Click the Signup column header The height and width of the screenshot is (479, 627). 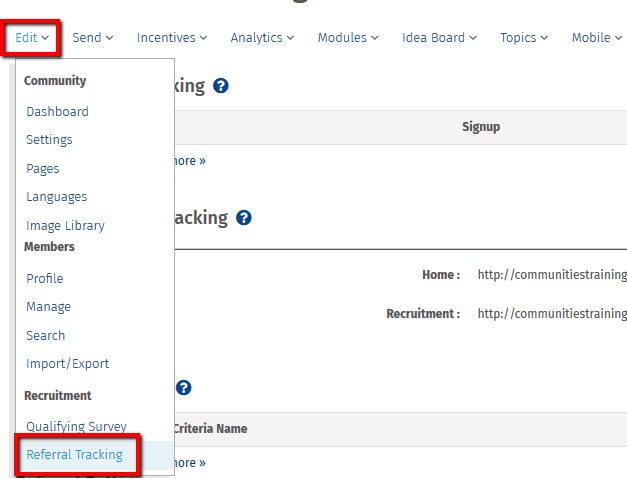pyautogui.click(x=481, y=127)
